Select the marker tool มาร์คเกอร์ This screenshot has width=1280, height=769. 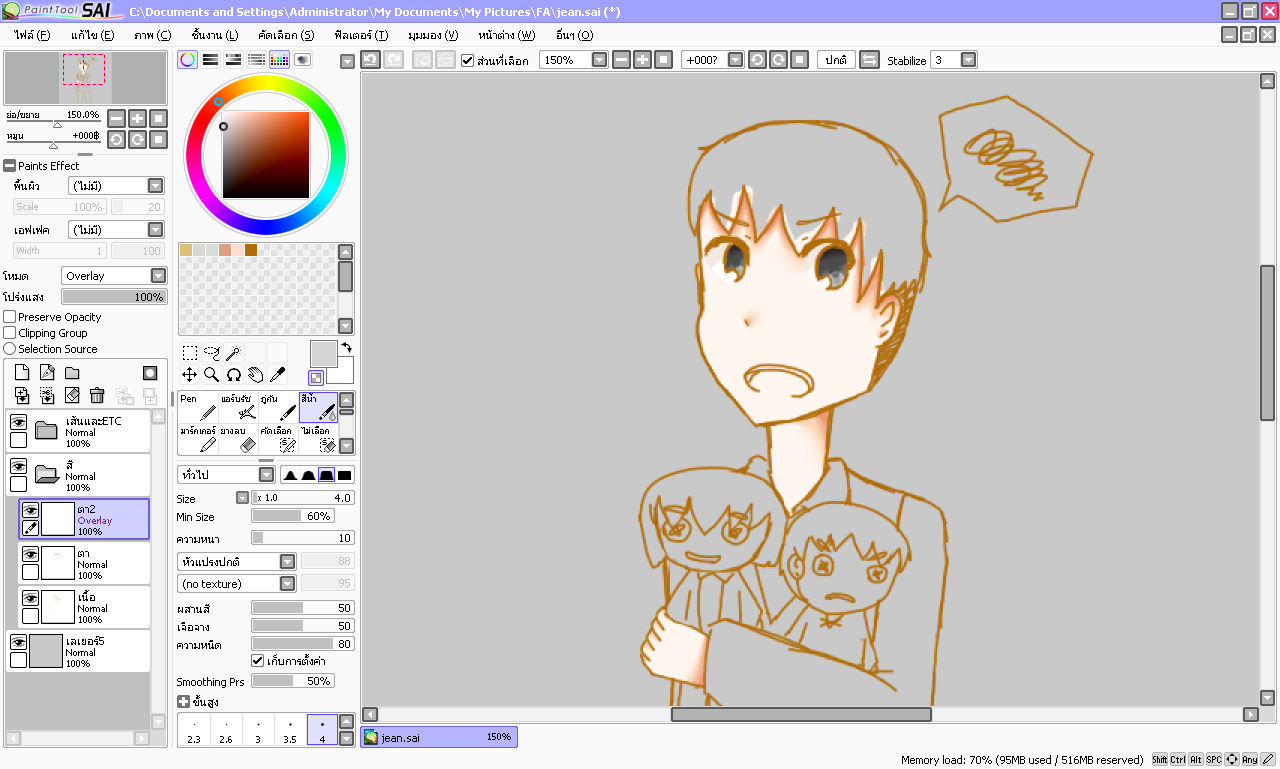tap(198, 439)
